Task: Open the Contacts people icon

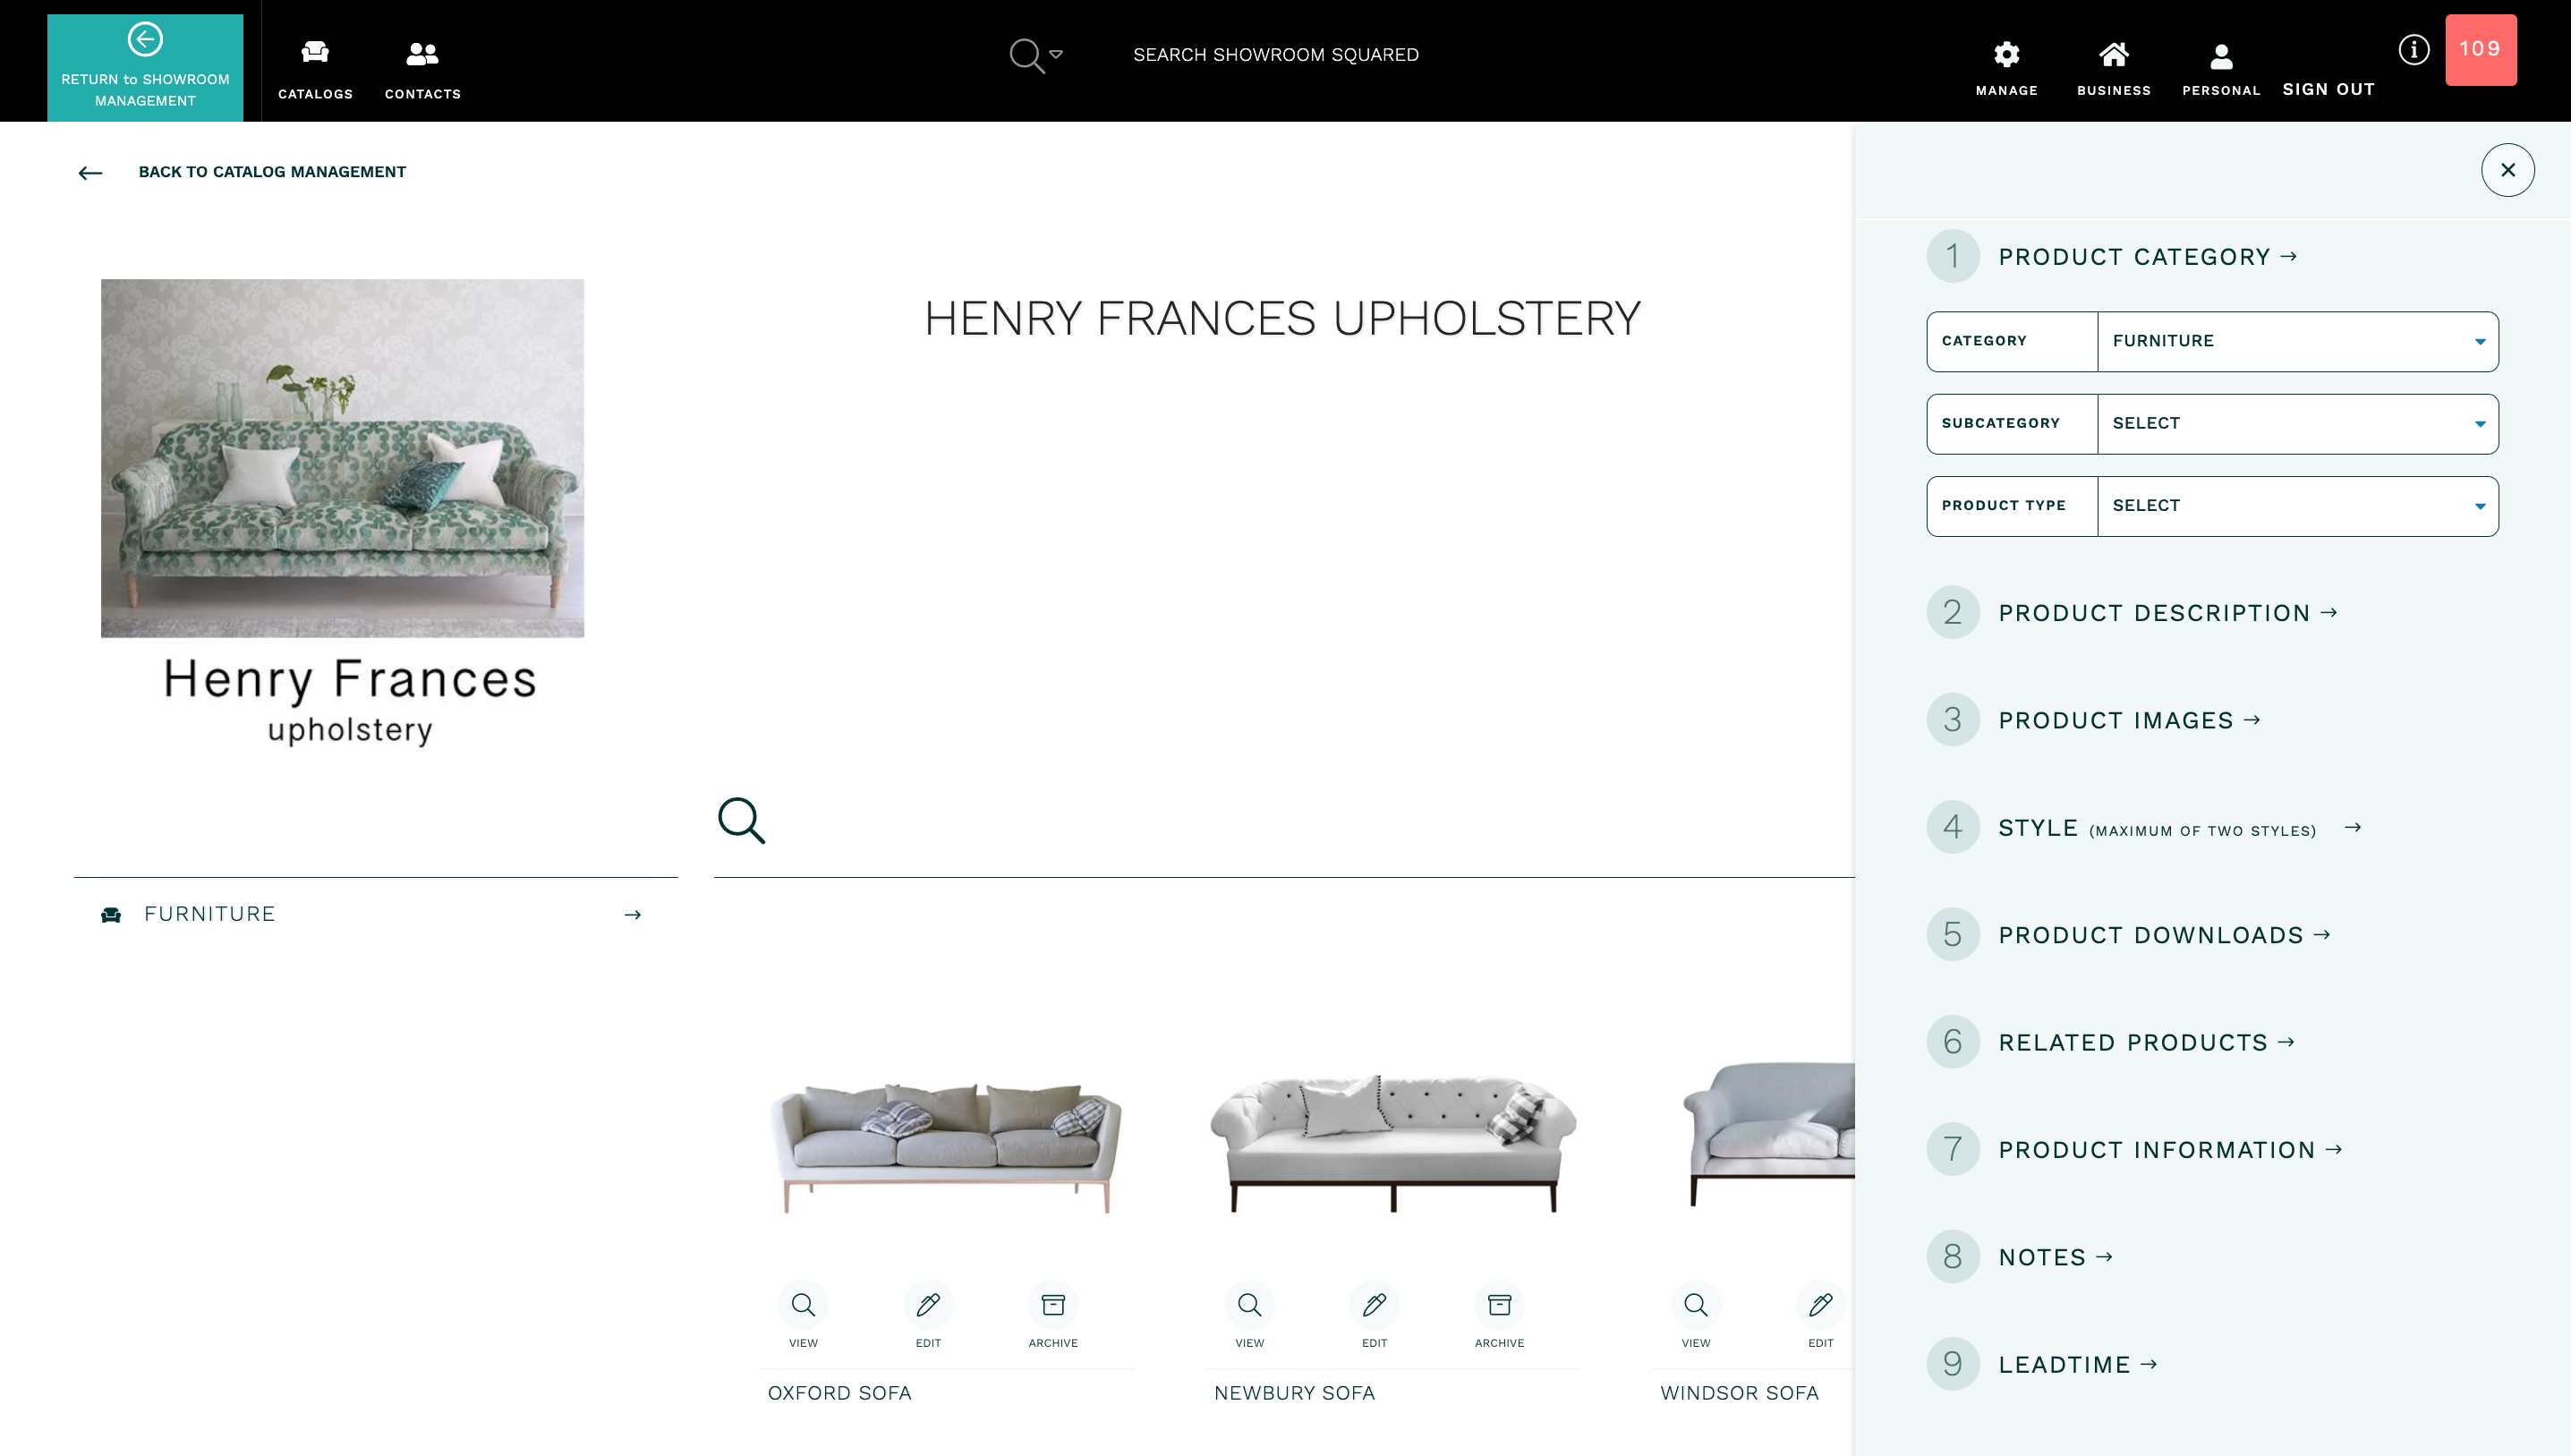Action: click(x=422, y=53)
